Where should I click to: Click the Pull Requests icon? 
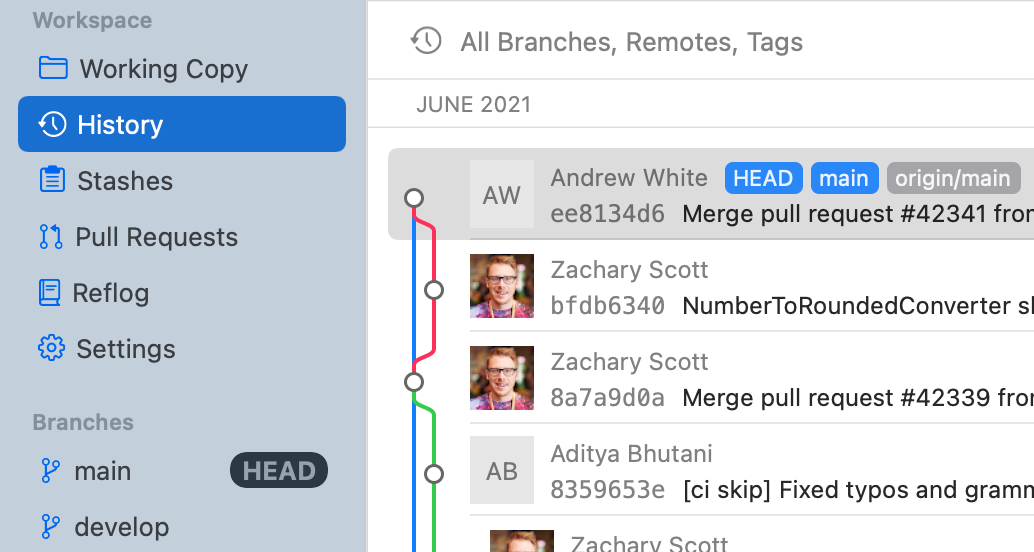[x=51, y=237]
